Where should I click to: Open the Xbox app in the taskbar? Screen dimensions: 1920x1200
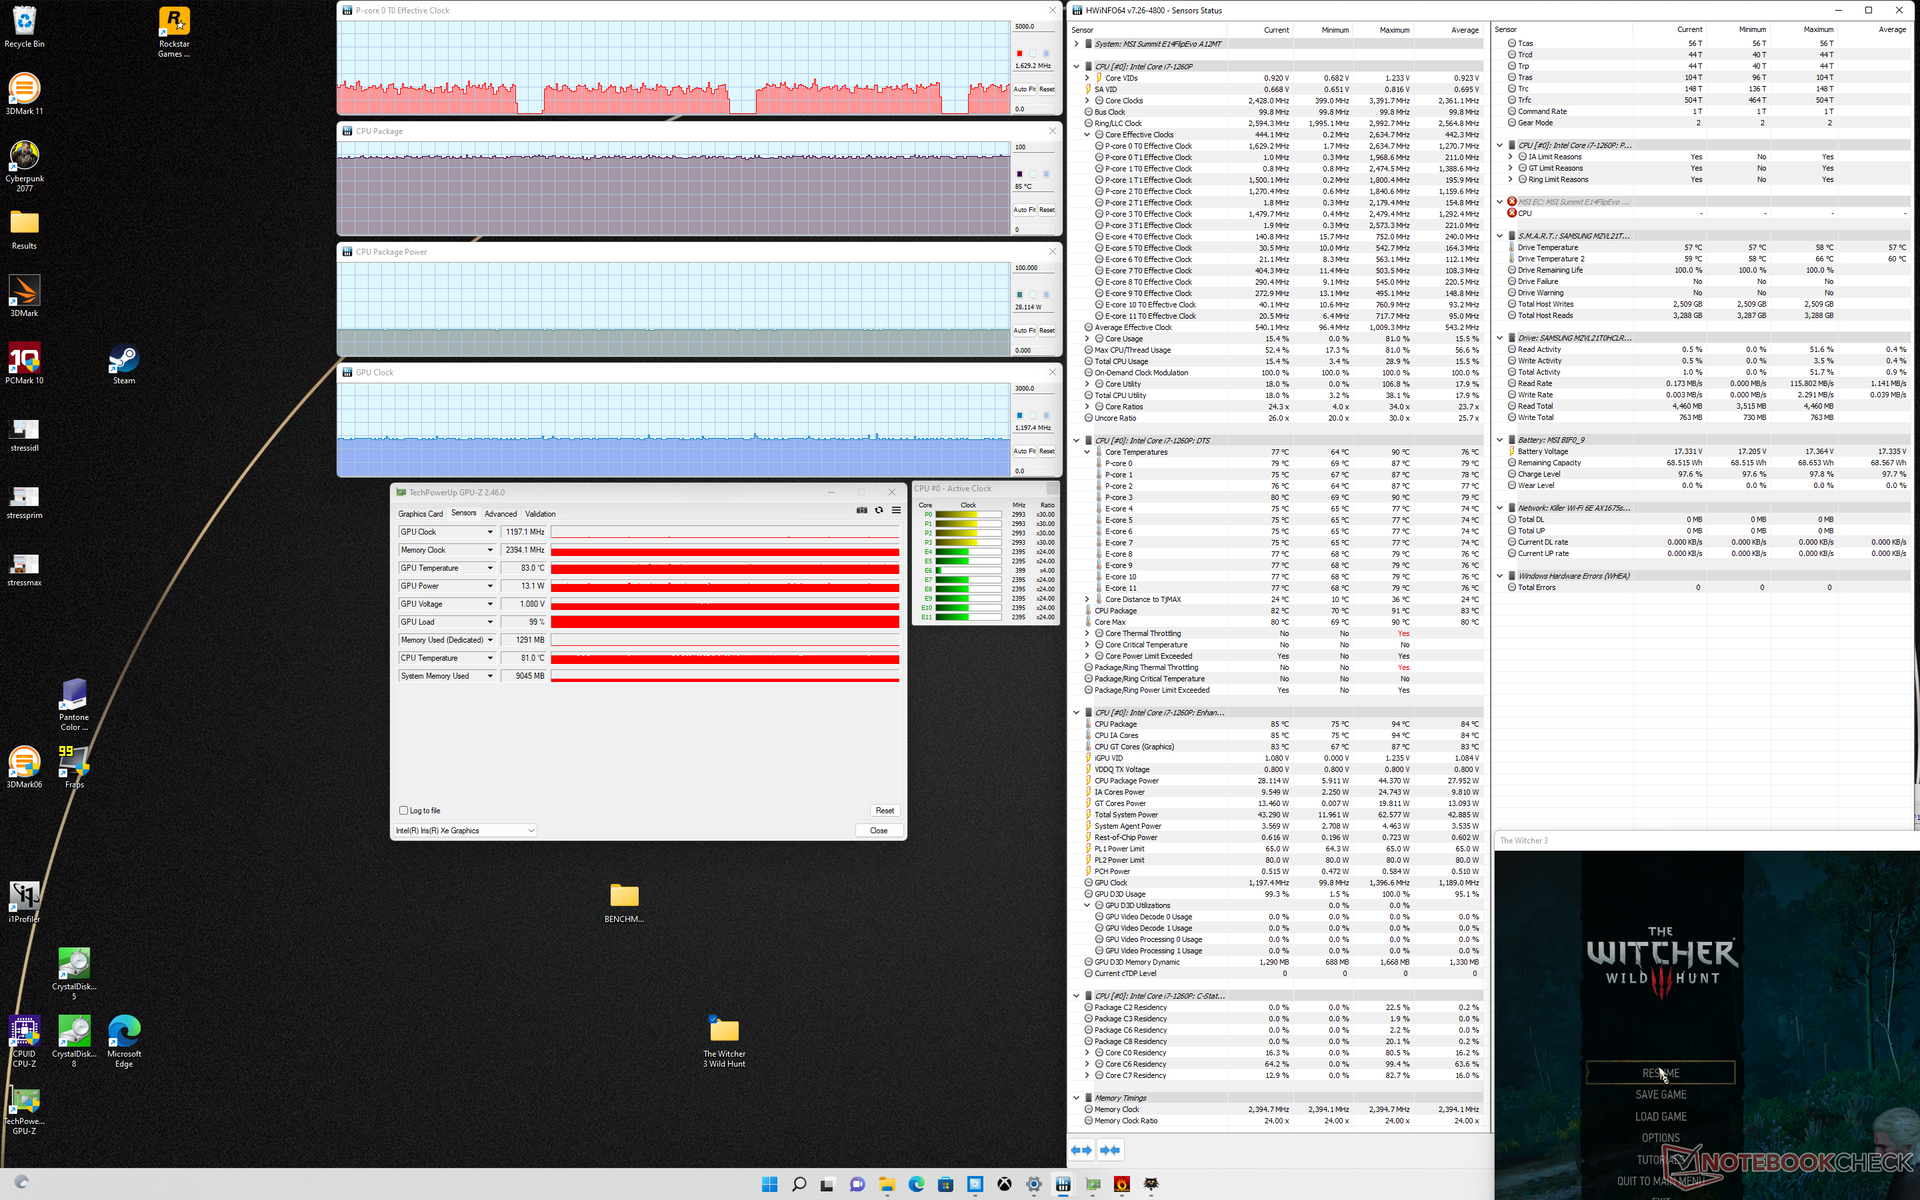pos(1004,1184)
